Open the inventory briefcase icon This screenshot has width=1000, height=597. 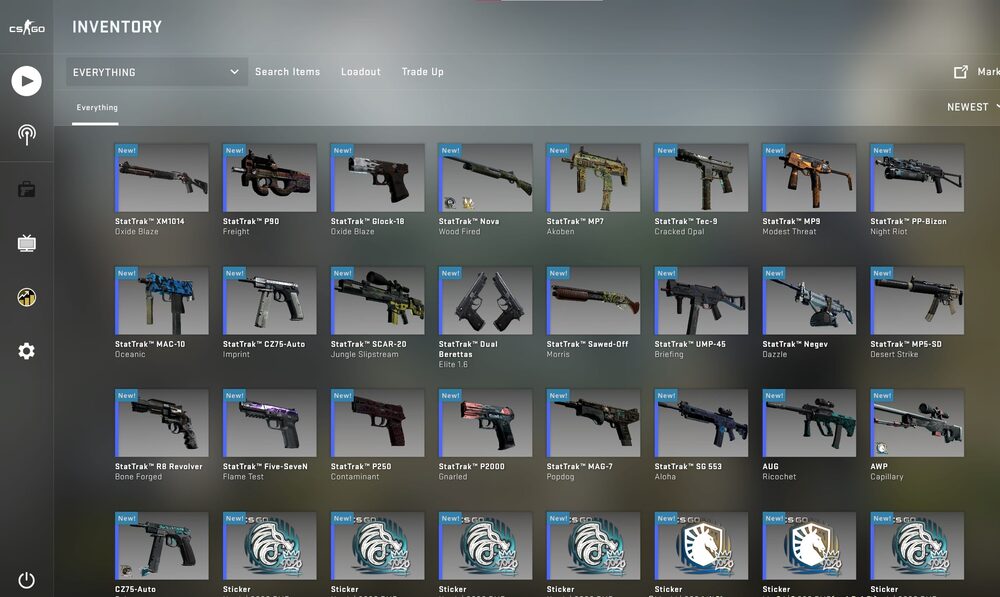click(26, 189)
